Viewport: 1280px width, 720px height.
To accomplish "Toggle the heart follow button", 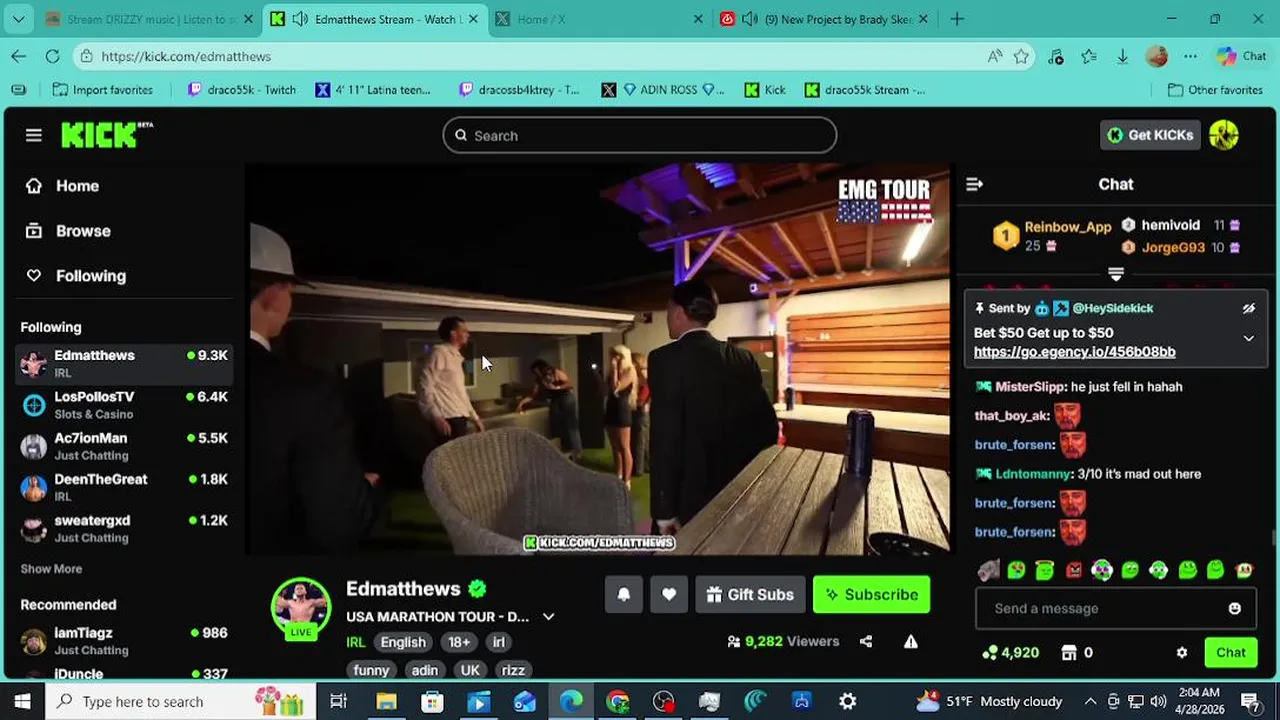I will (669, 595).
